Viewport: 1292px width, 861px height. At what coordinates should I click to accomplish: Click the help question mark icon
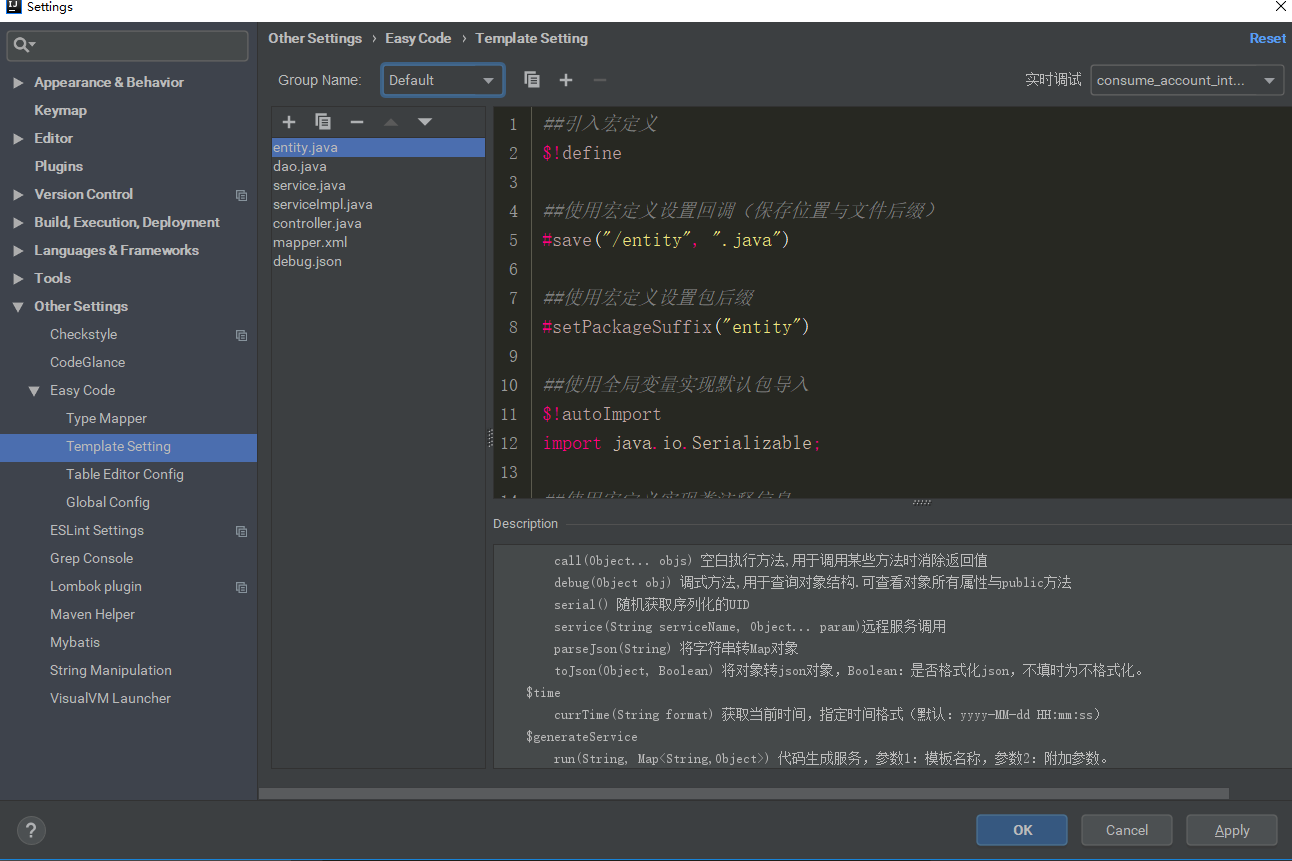coord(31,830)
